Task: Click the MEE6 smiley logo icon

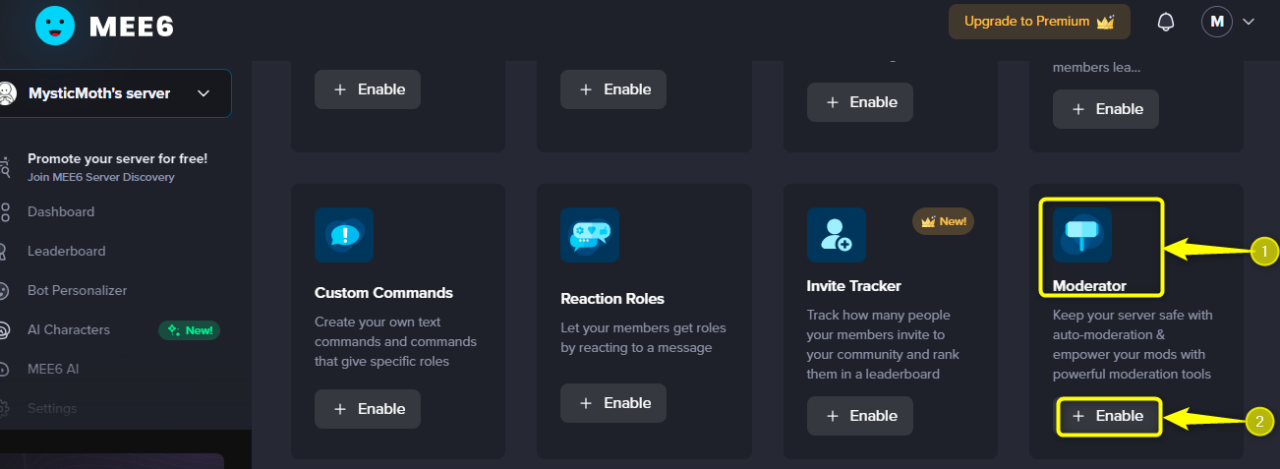Action: pos(55,25)
